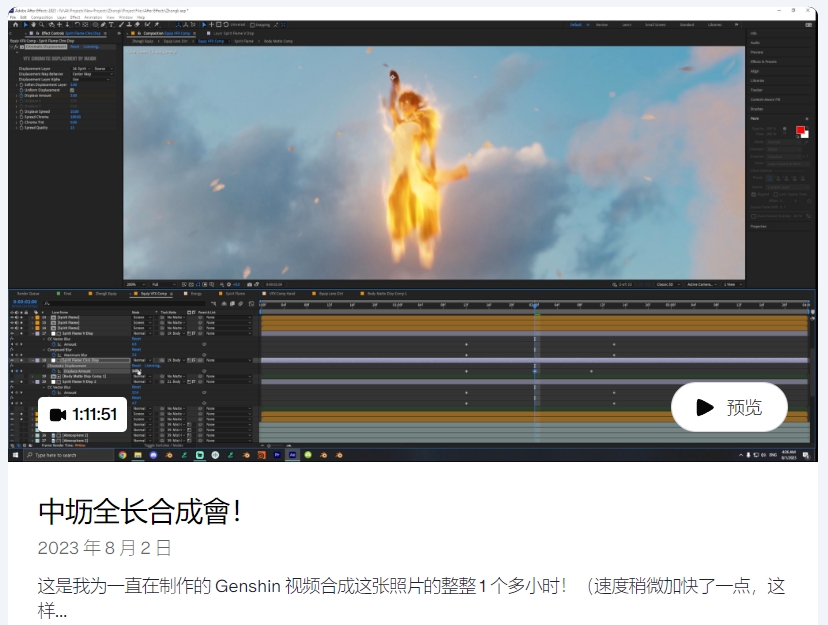Click the After Effects taskbar icon
This screenshot has height=625, width=828.
(x=292, y=455)
